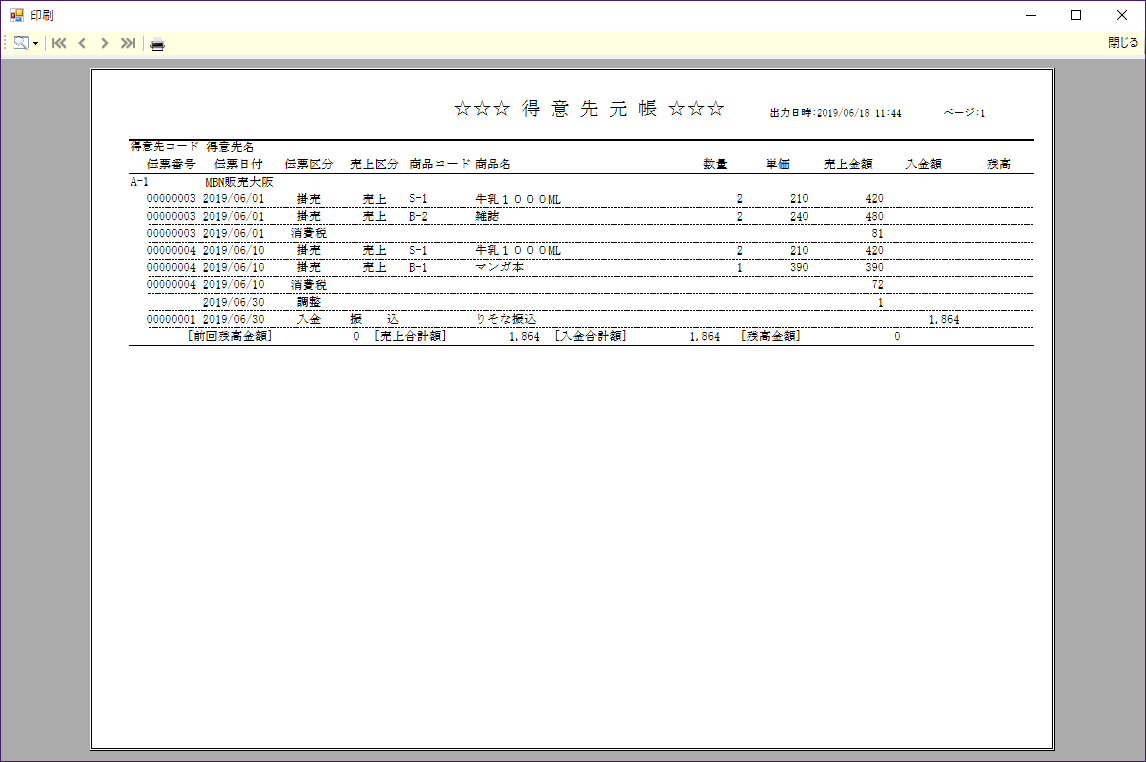The height and width of the screenshot is (762, 1146).
Task: Click the zoom magnifier icon in toolbar
Action: pyautogui.click(x=21, y=43)
